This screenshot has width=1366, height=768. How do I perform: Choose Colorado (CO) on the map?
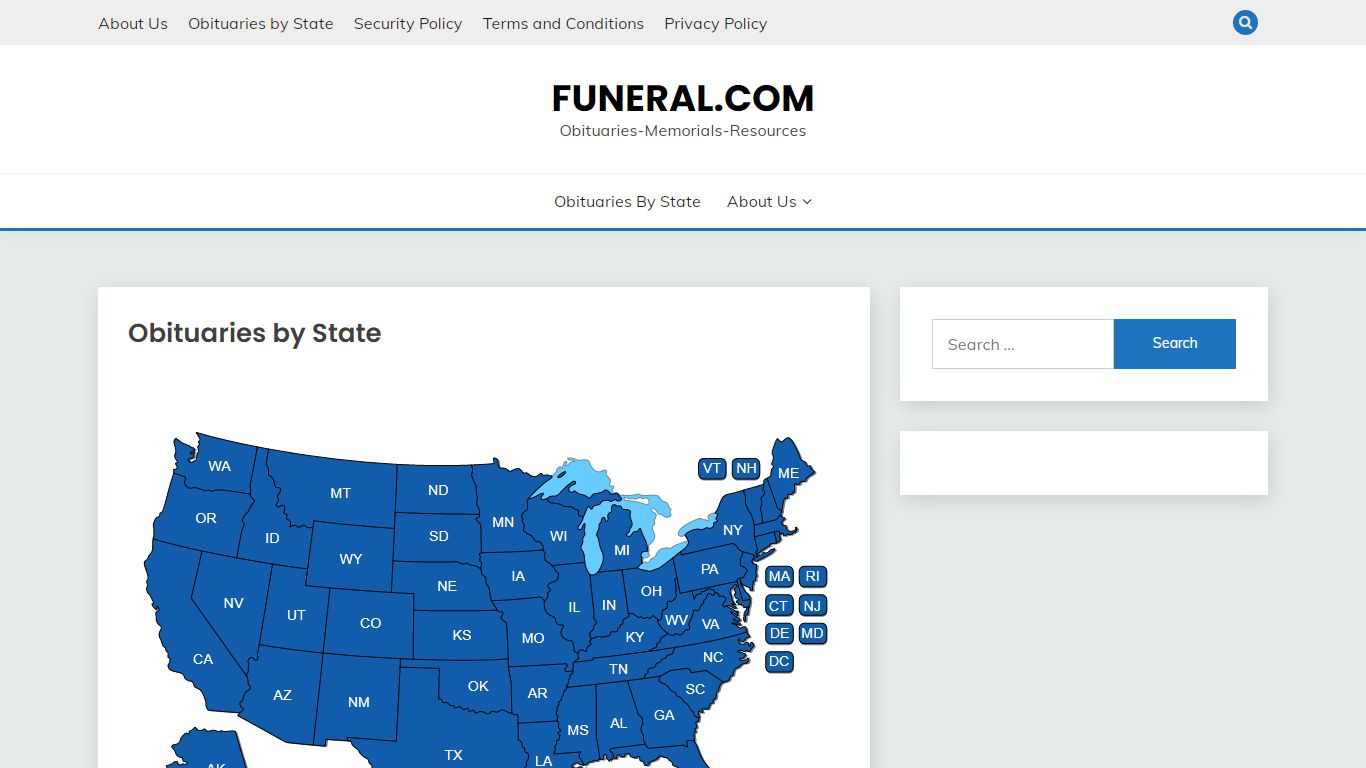[370, 623]
